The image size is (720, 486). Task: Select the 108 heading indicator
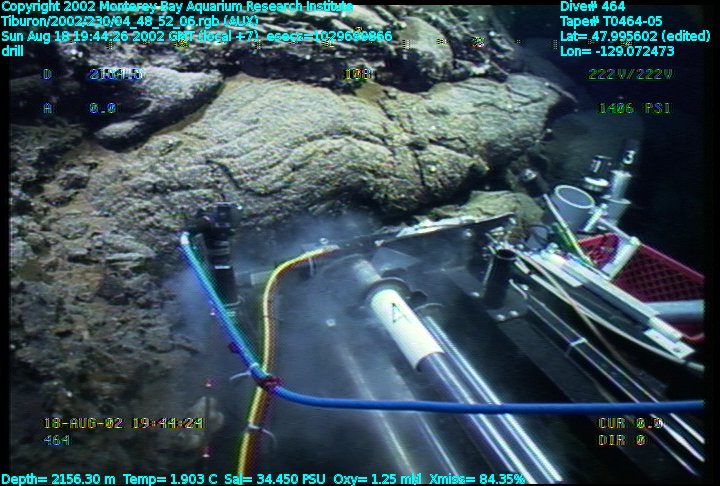tap(357, 74)
